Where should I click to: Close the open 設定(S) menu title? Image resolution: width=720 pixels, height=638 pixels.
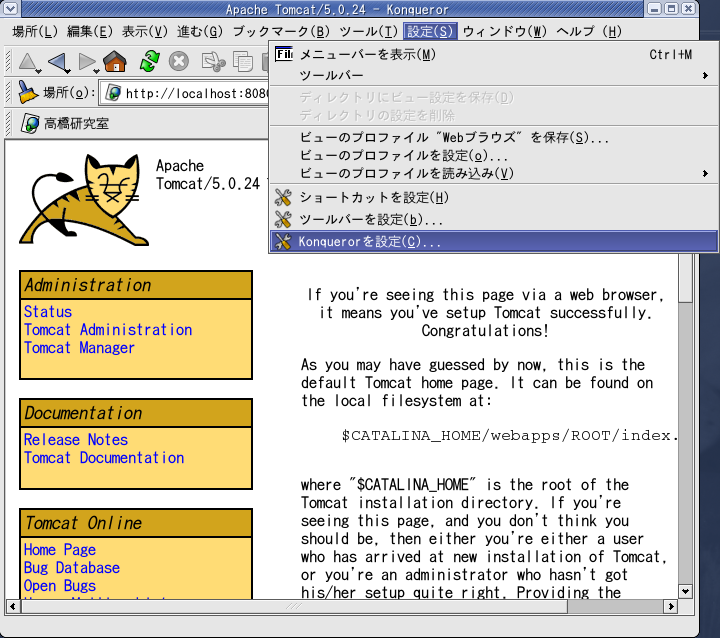point(430,31)
